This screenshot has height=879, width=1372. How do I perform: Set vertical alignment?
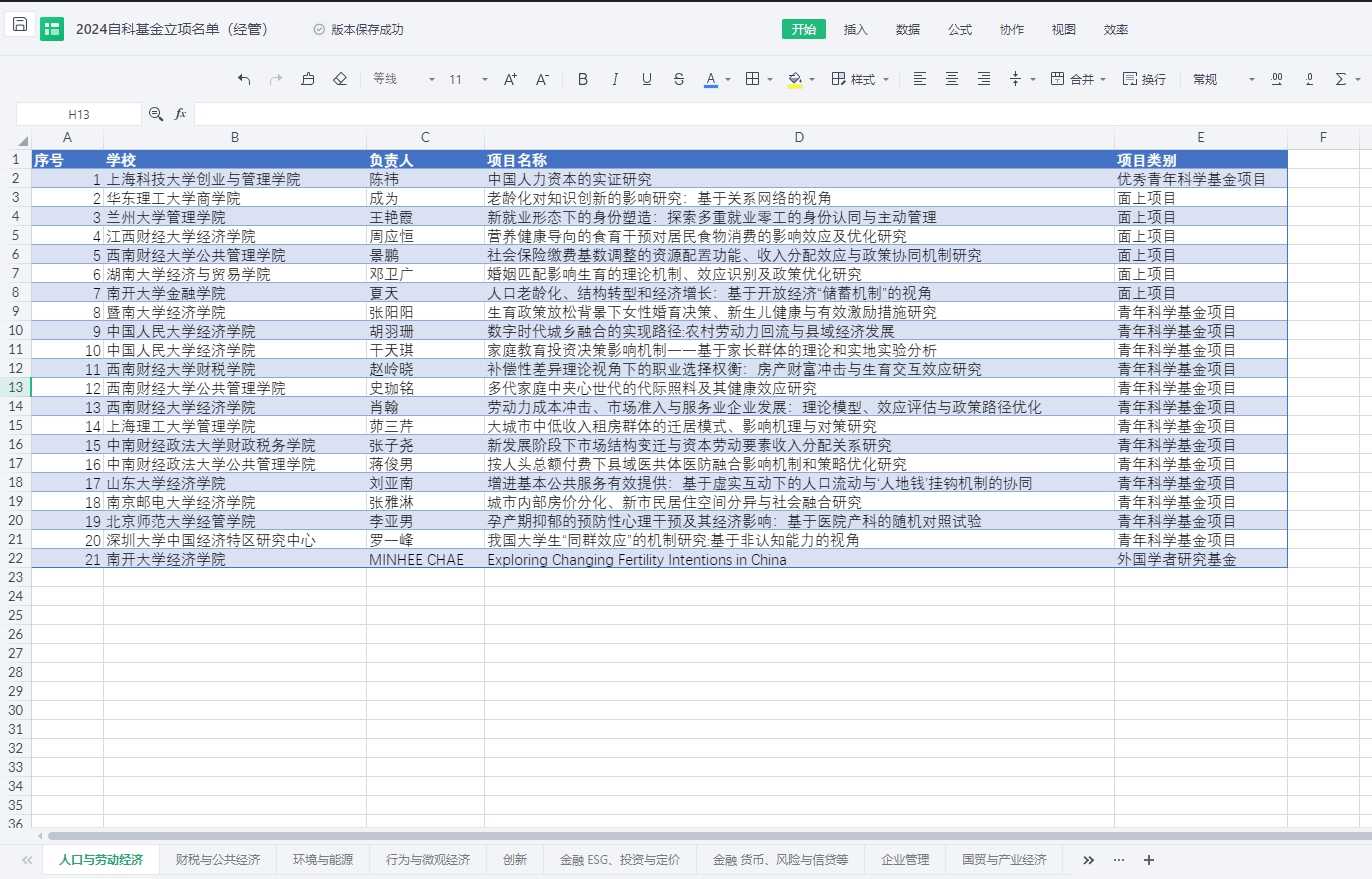pyautogui.click(x=1016, y=79)
